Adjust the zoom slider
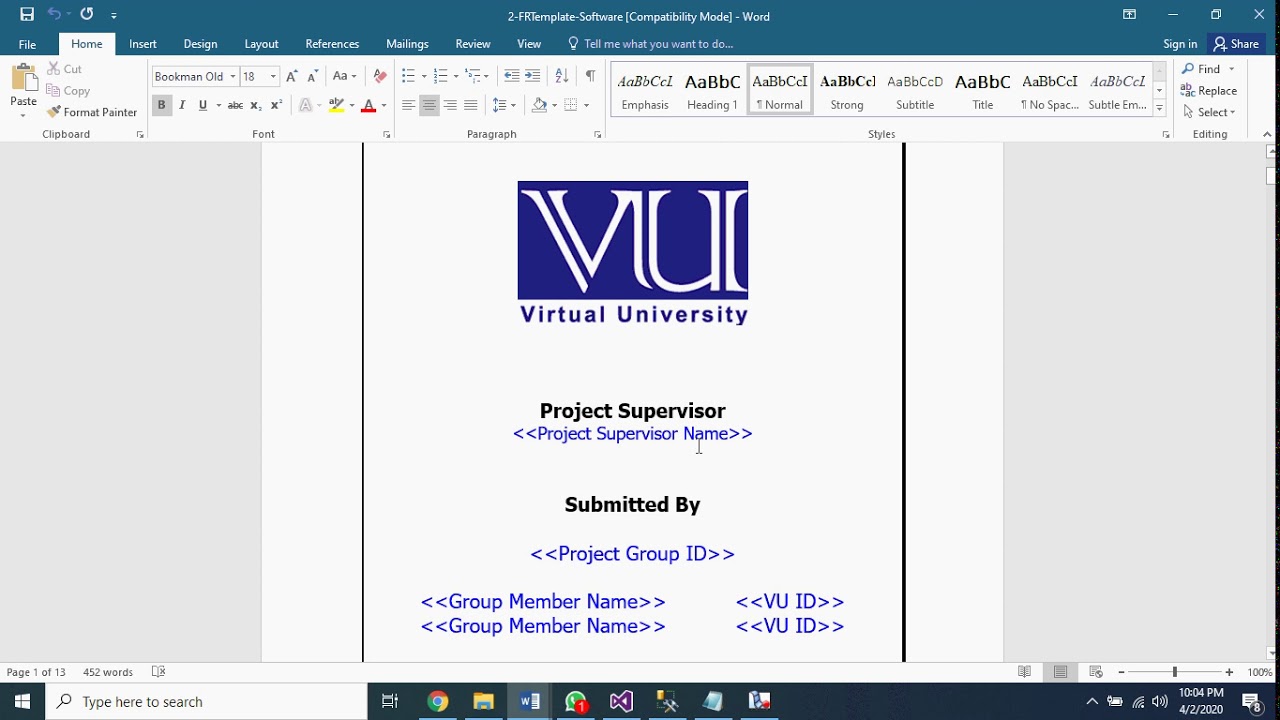 1174,672
